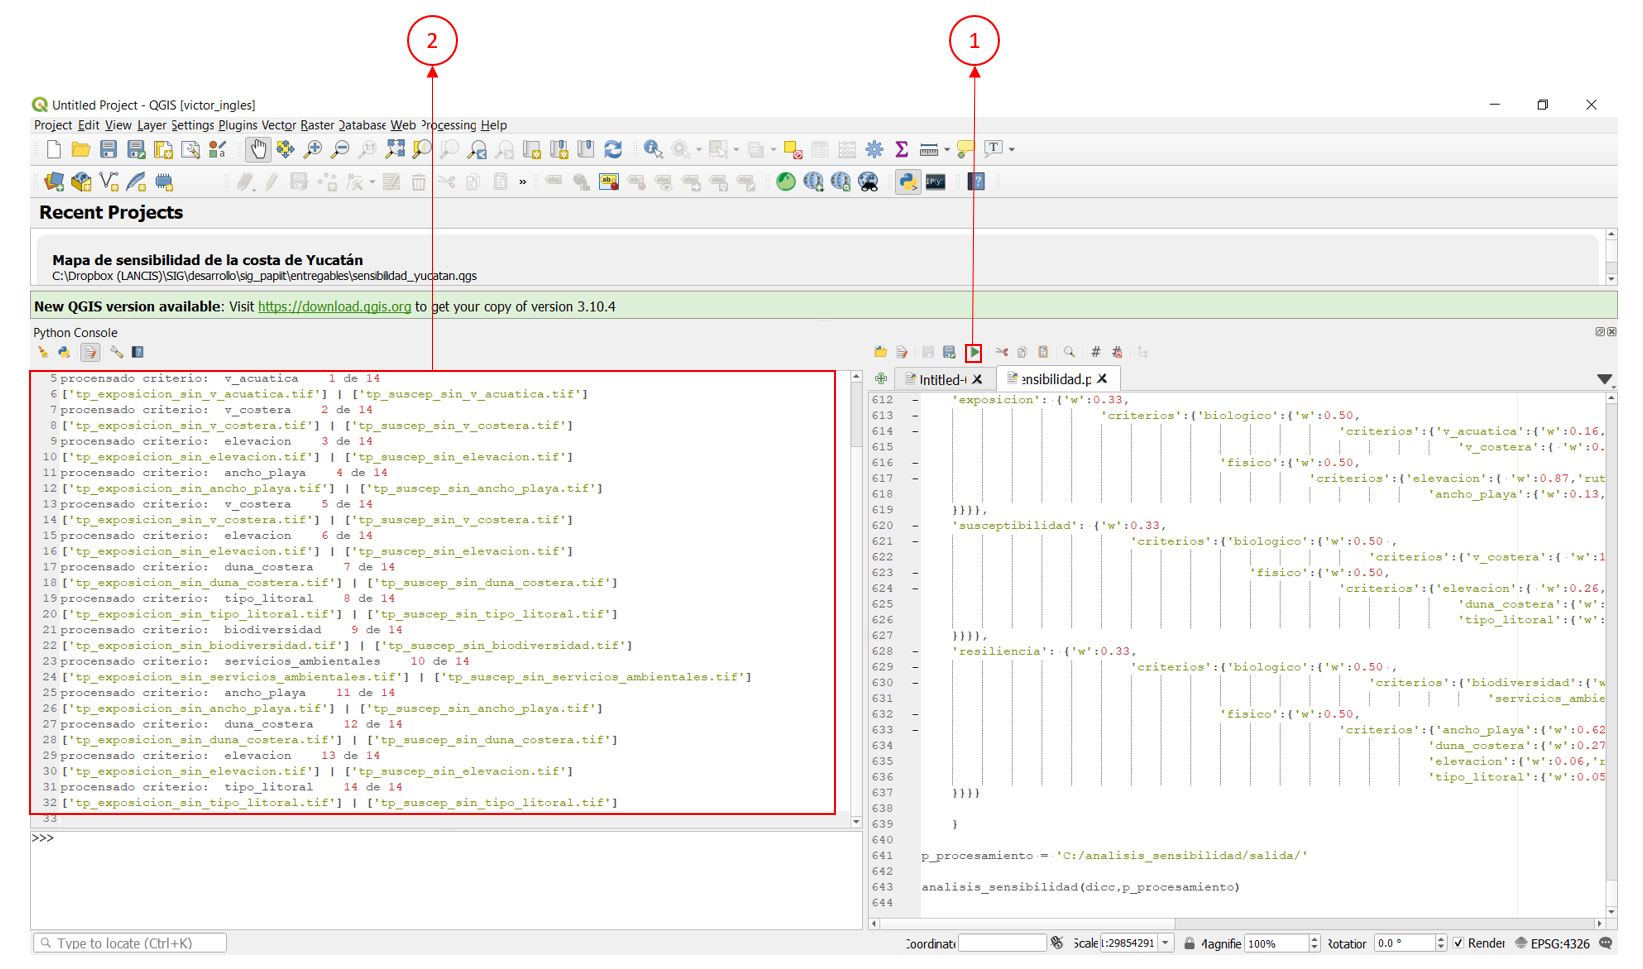The image size is (1643, 969).
Task: Open the Layer menu
Action: point(152,125)
